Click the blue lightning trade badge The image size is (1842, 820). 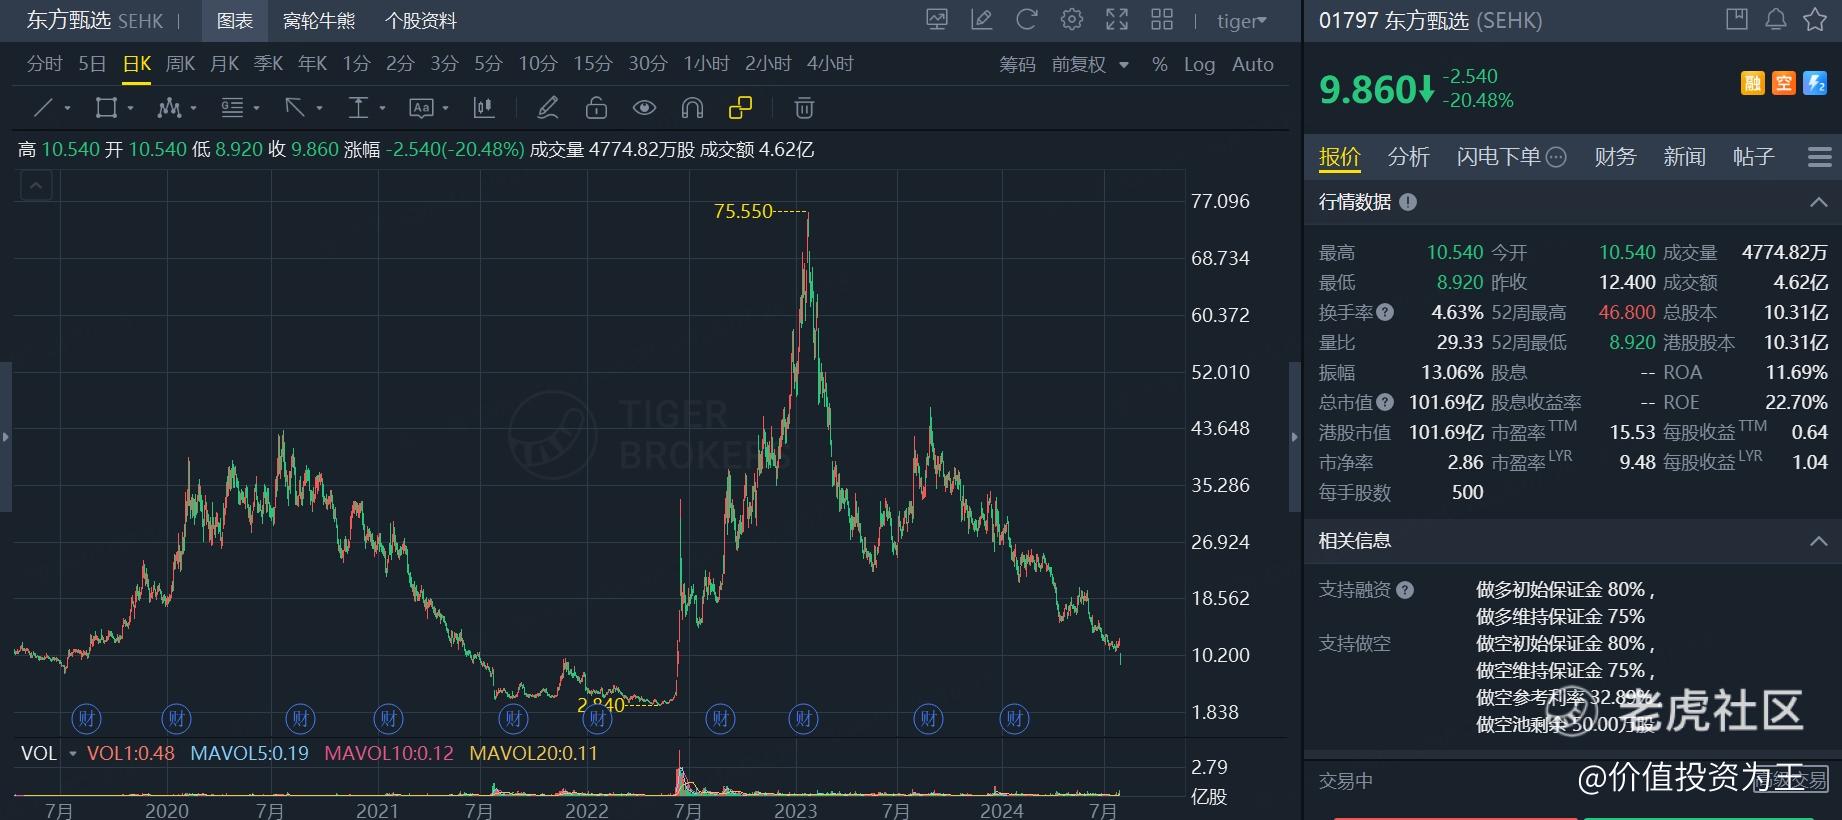pyautogui.click(x=1815, y=84)
